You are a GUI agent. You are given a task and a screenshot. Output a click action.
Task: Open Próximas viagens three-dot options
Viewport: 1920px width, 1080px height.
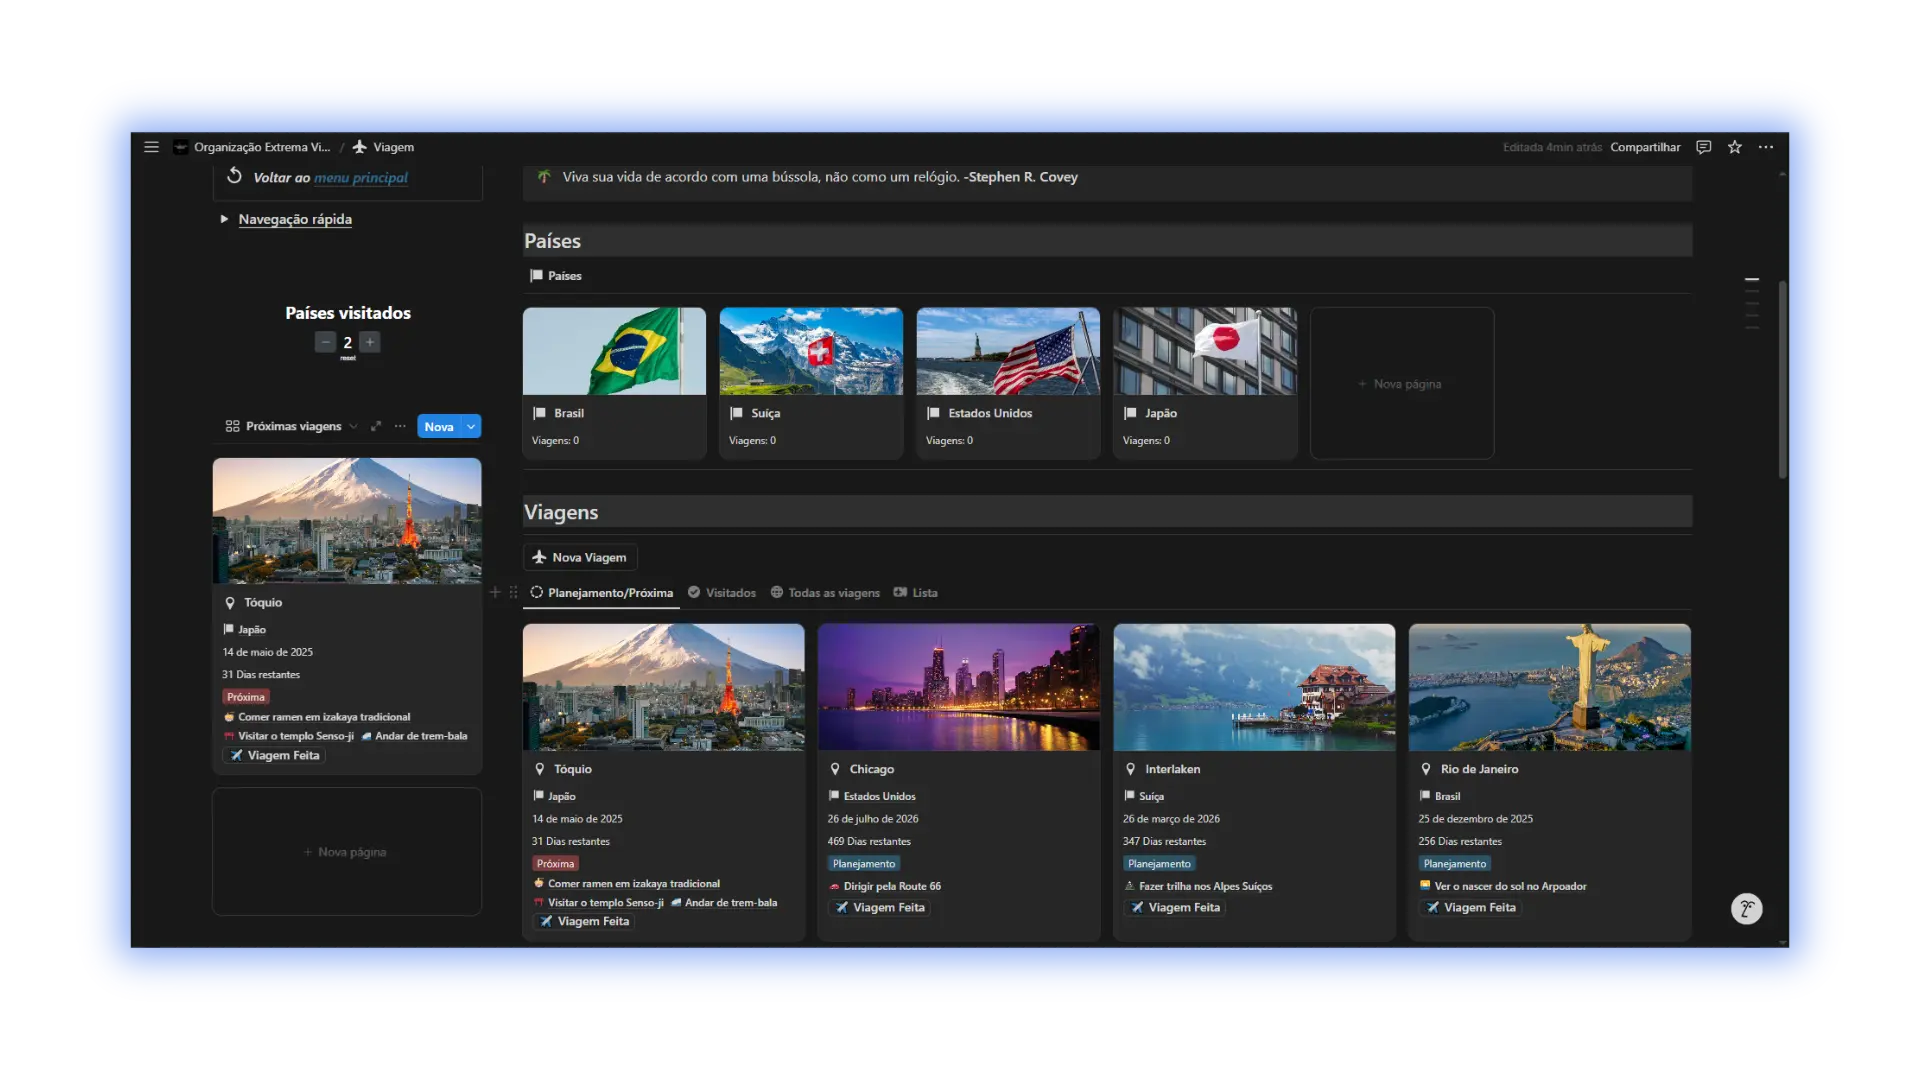[x=400, y=426]
